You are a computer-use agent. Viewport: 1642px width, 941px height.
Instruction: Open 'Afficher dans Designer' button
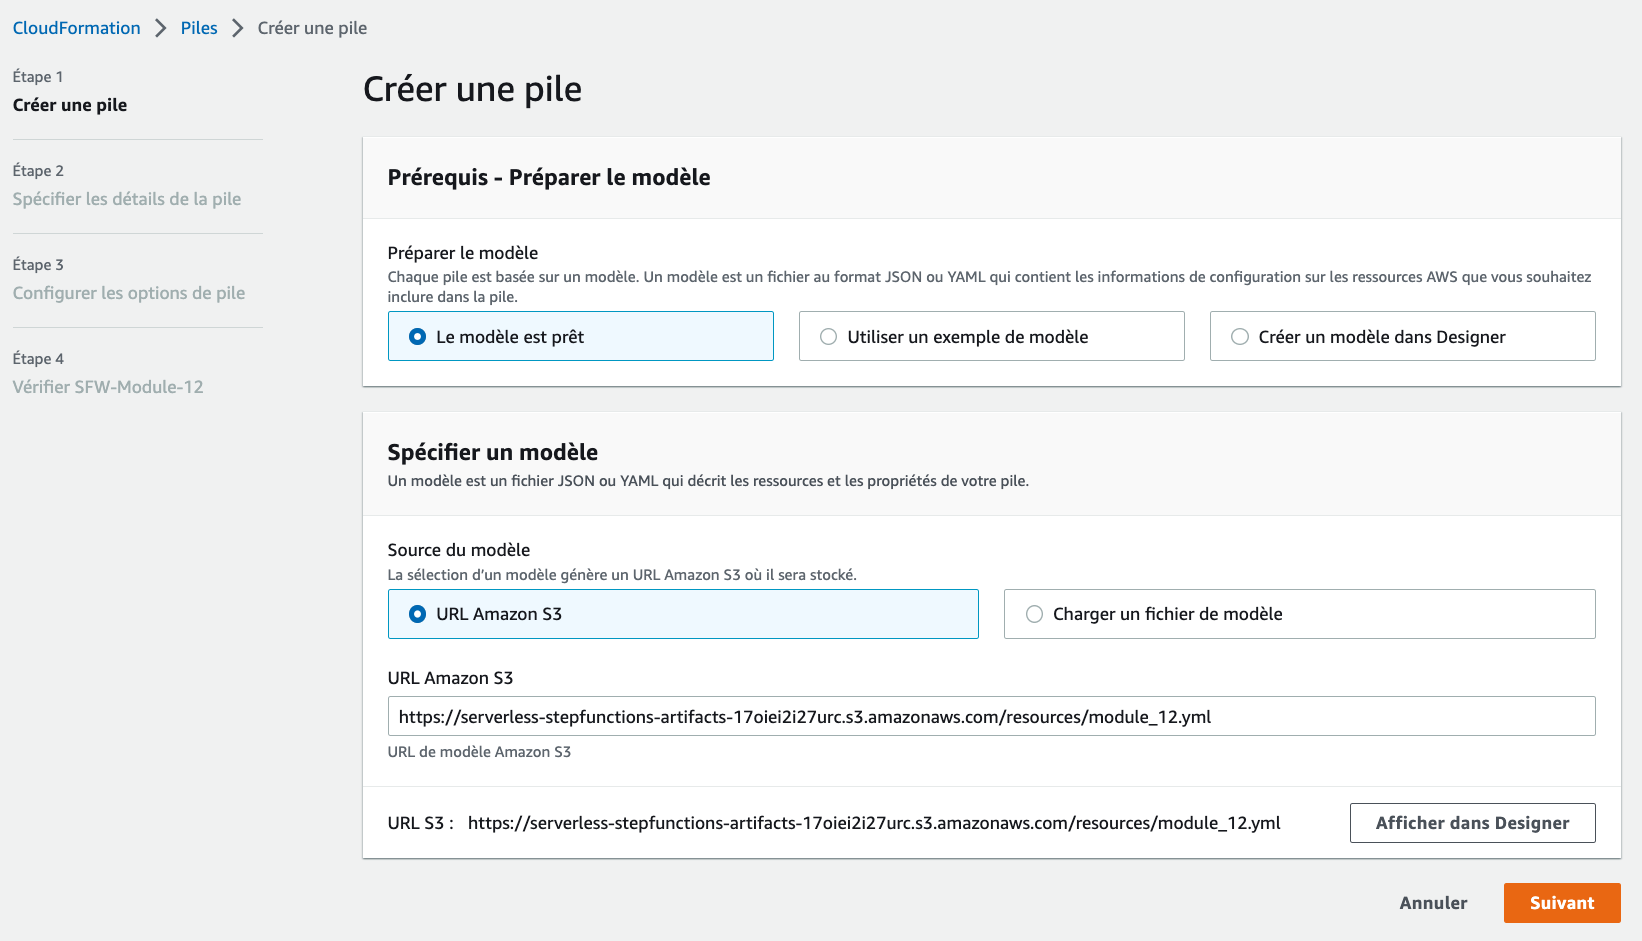pyautogui.click(x=1472, y=823)
